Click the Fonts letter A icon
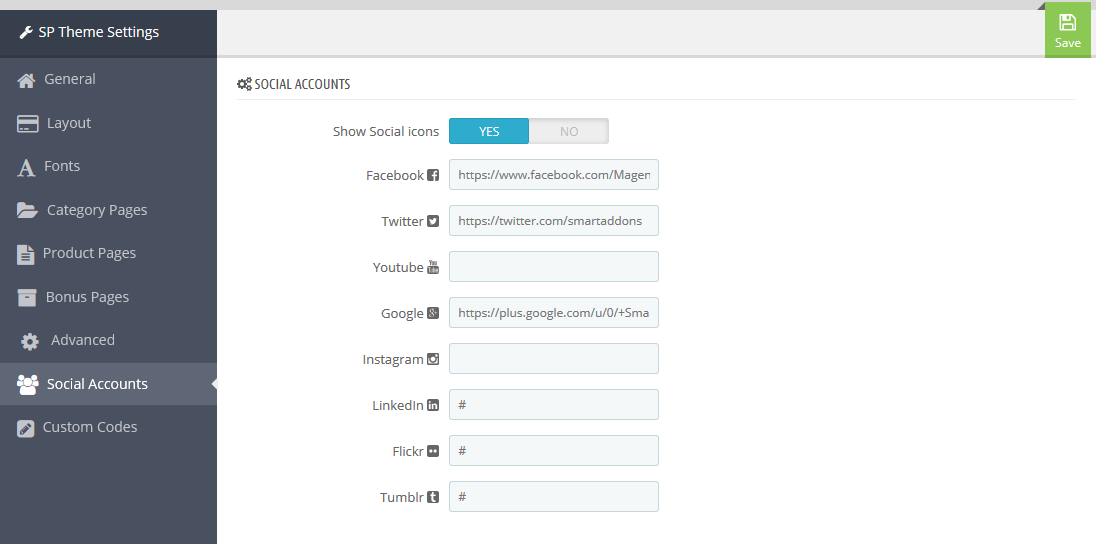1096x544 pixels. [26, 168]
